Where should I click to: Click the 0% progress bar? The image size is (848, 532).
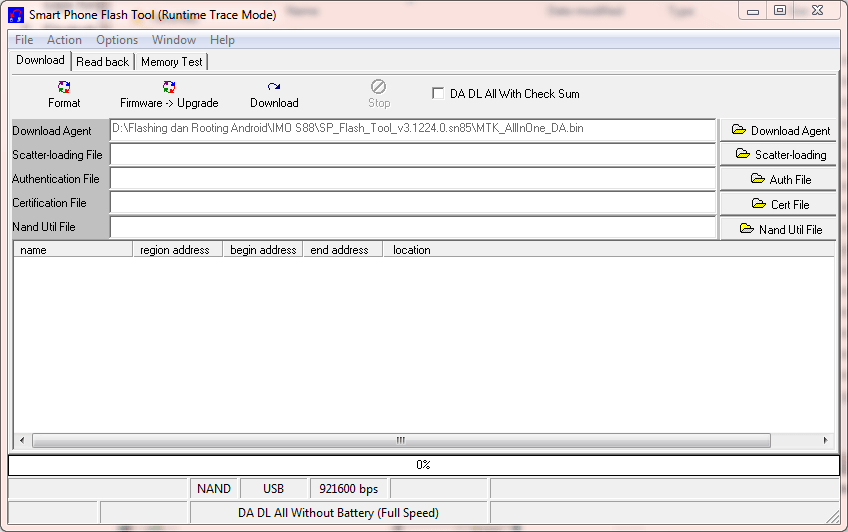[423, 465]
